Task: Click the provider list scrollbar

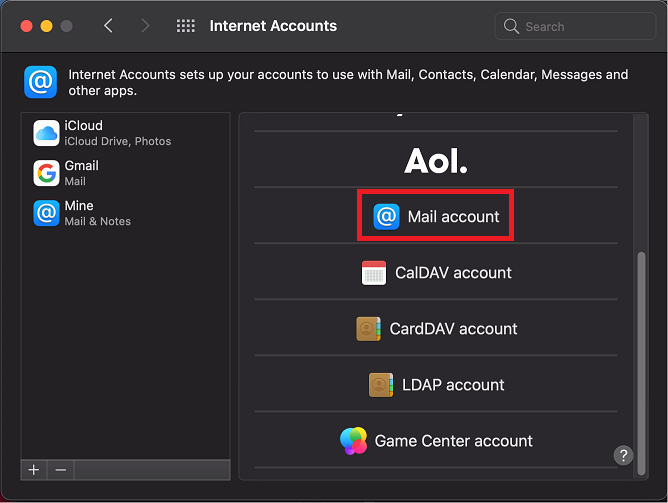Action: 641,363
